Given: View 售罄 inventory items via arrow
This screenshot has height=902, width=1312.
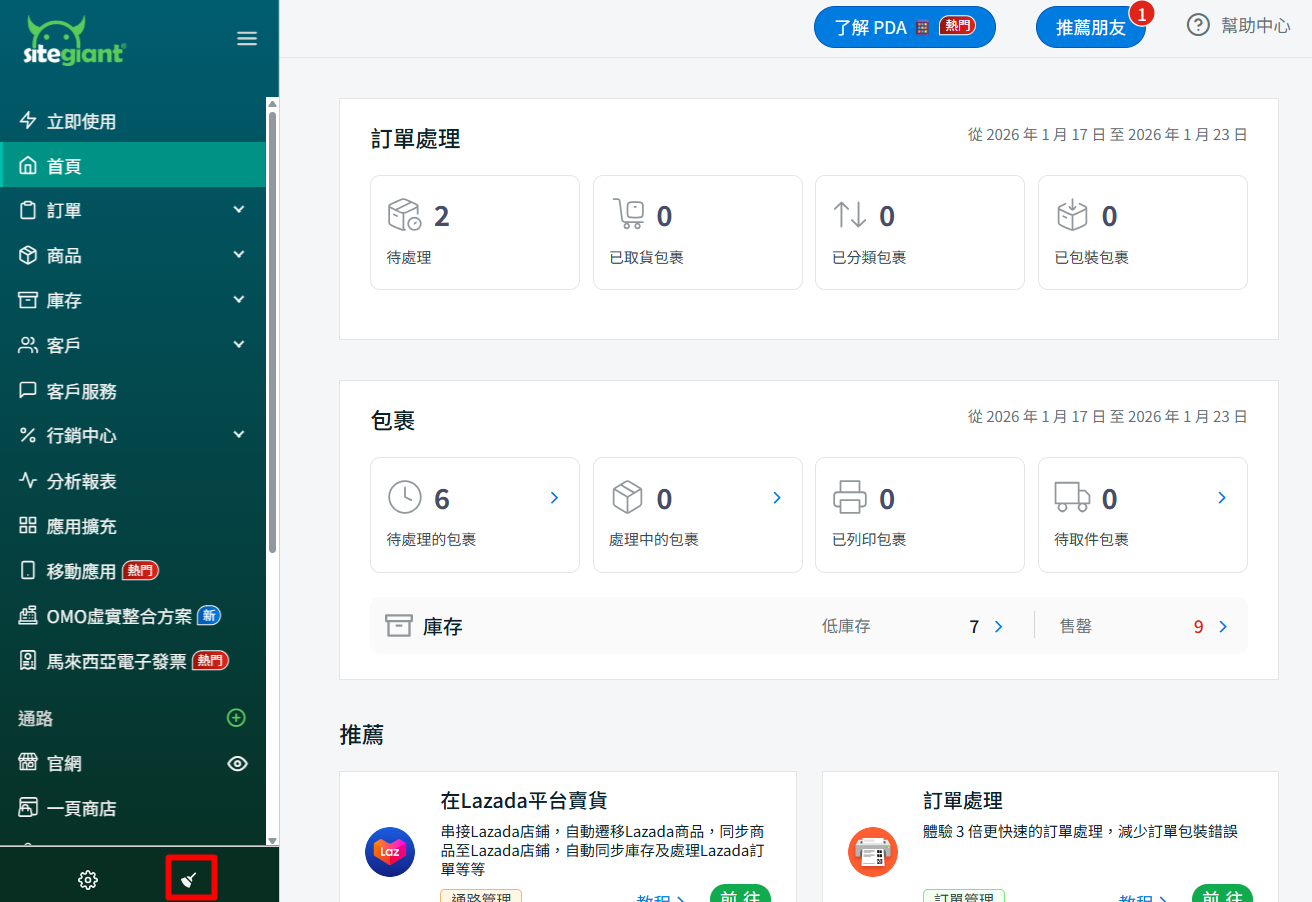Looking at the screenshot, I should [1223, 627].
